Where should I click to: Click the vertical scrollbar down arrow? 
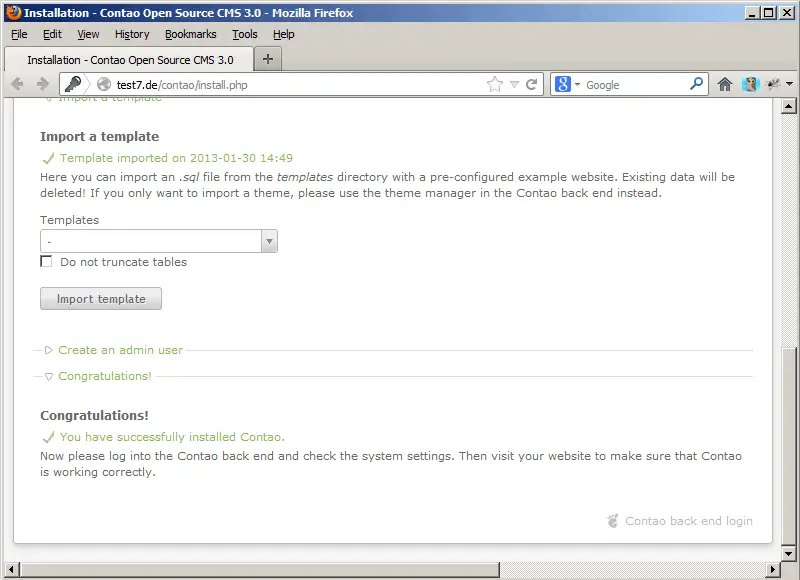pyautogui.click(x=788, y=553)
